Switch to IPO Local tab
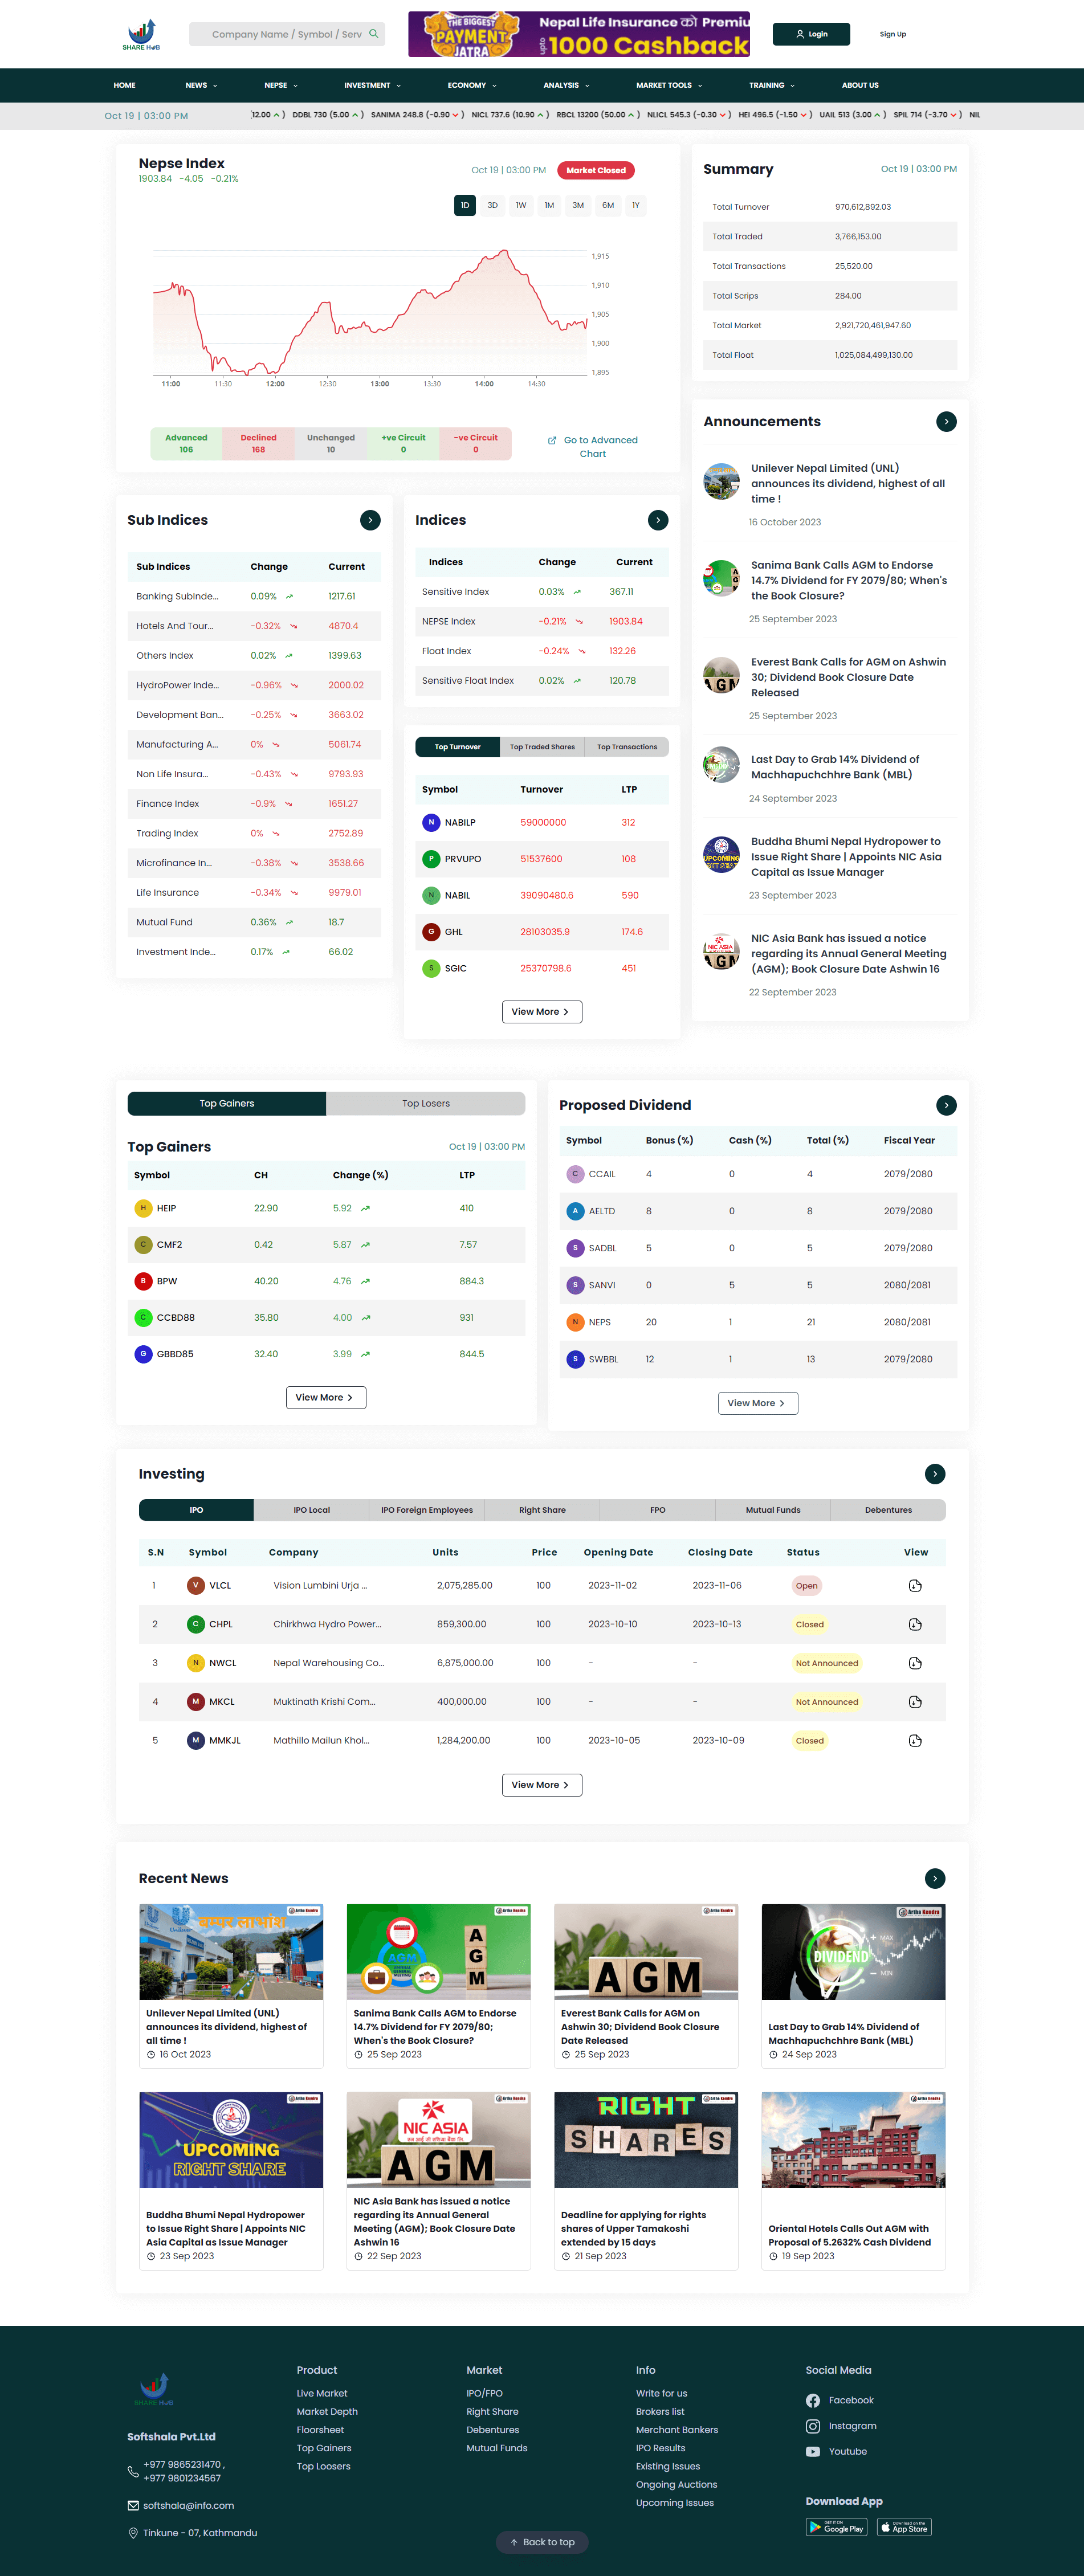 [x=311, y=1511]
